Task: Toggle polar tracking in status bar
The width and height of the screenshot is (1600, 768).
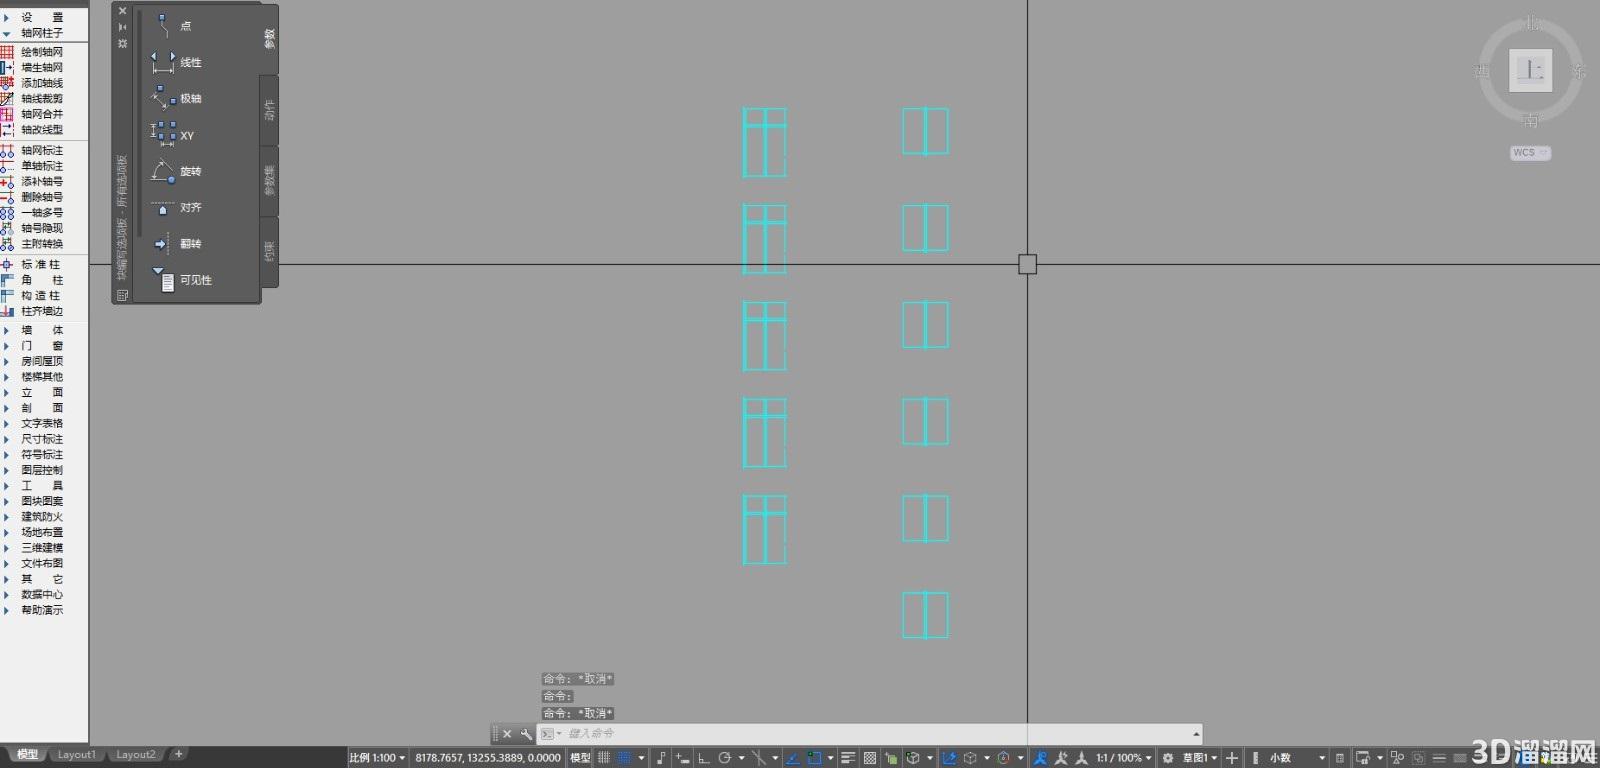Action: pos(725,758)
